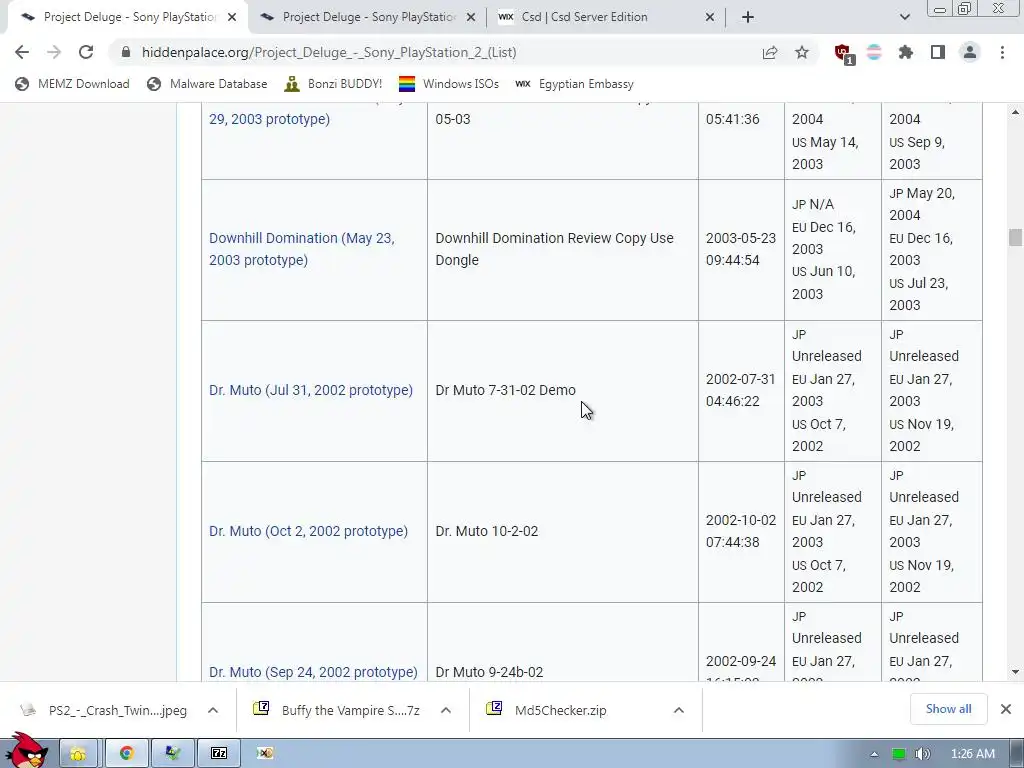Open the uBlock shield extension icon
This screenshot has height=768, width=1024.
pyautogui.click(x=843, y=53)
